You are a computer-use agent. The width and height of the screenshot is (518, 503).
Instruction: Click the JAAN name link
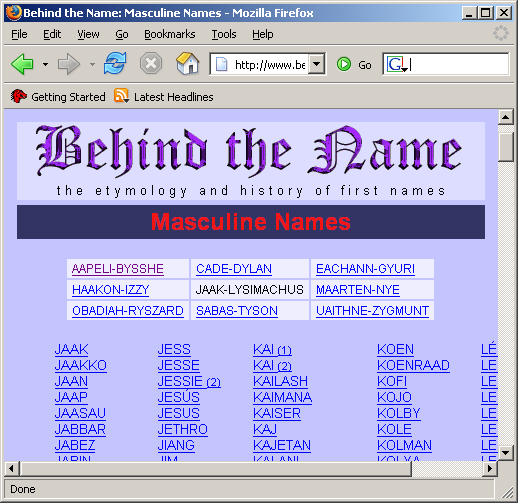click(71, 382)
